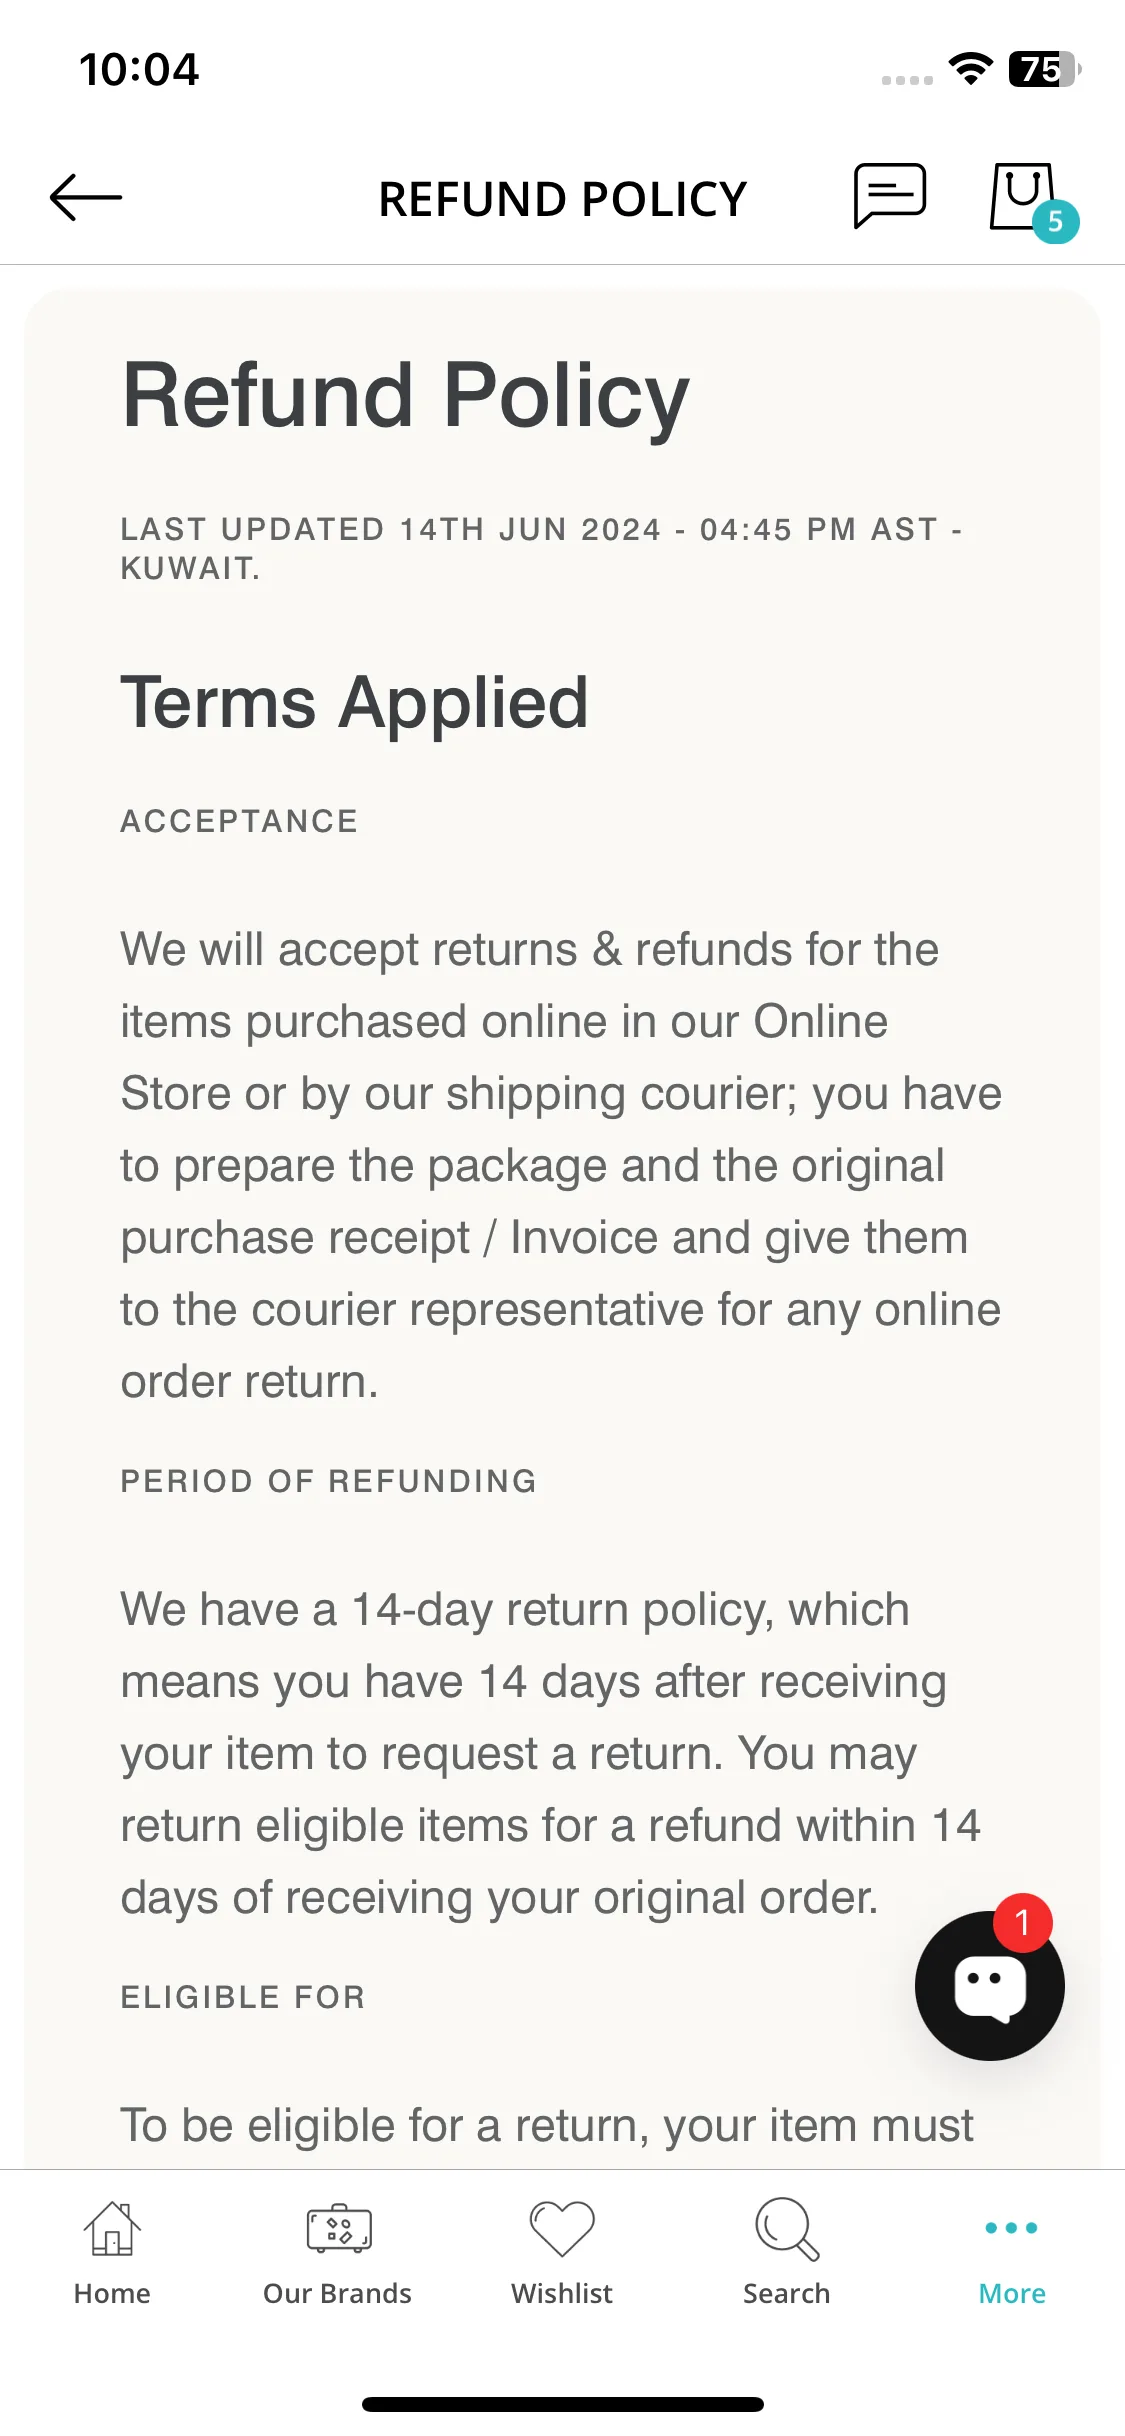This screenshot has width=1125, height=2436.
Task: Tap the red notification badge on chat bubble
Action: tap(1022, 1922)
